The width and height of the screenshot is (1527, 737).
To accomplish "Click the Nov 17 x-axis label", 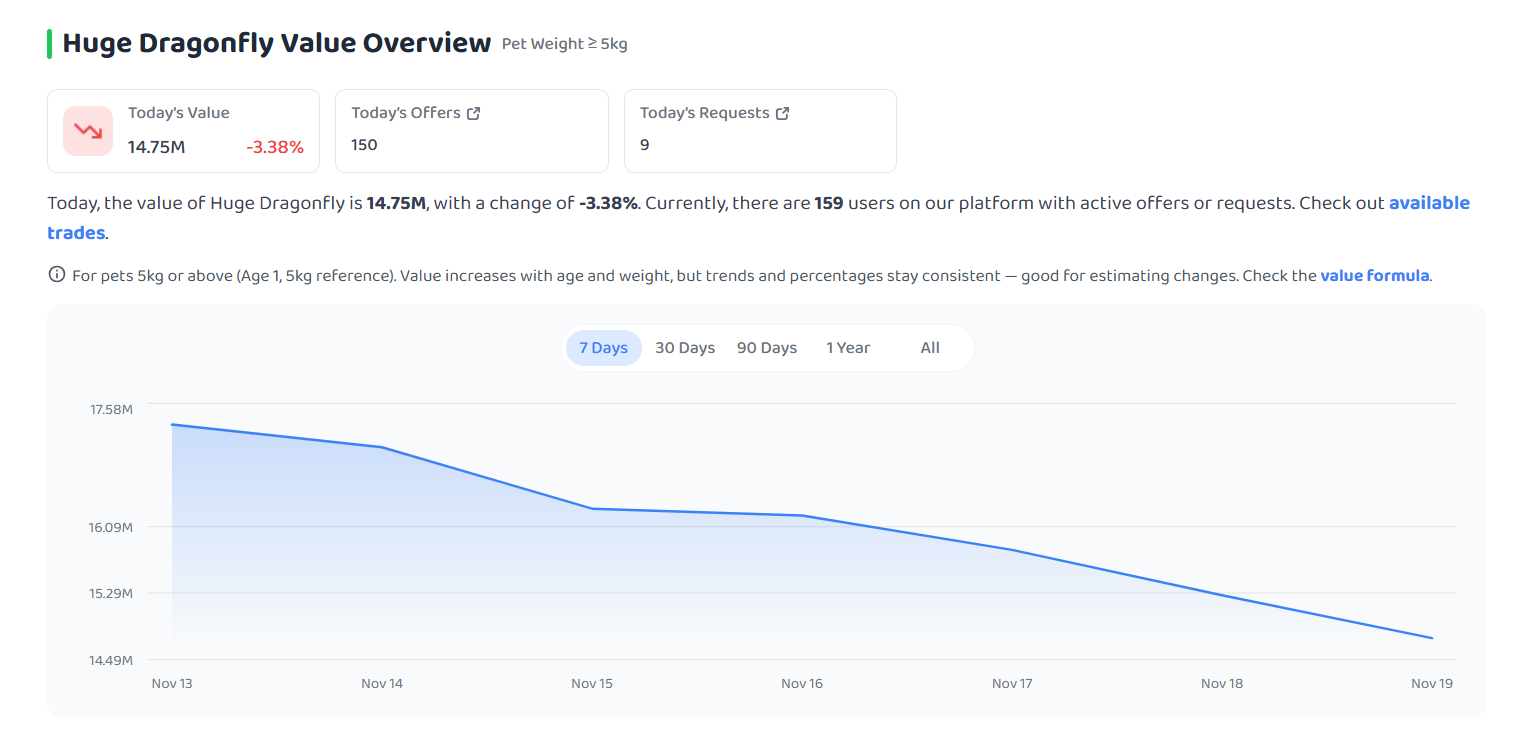I will [1012, 683].
